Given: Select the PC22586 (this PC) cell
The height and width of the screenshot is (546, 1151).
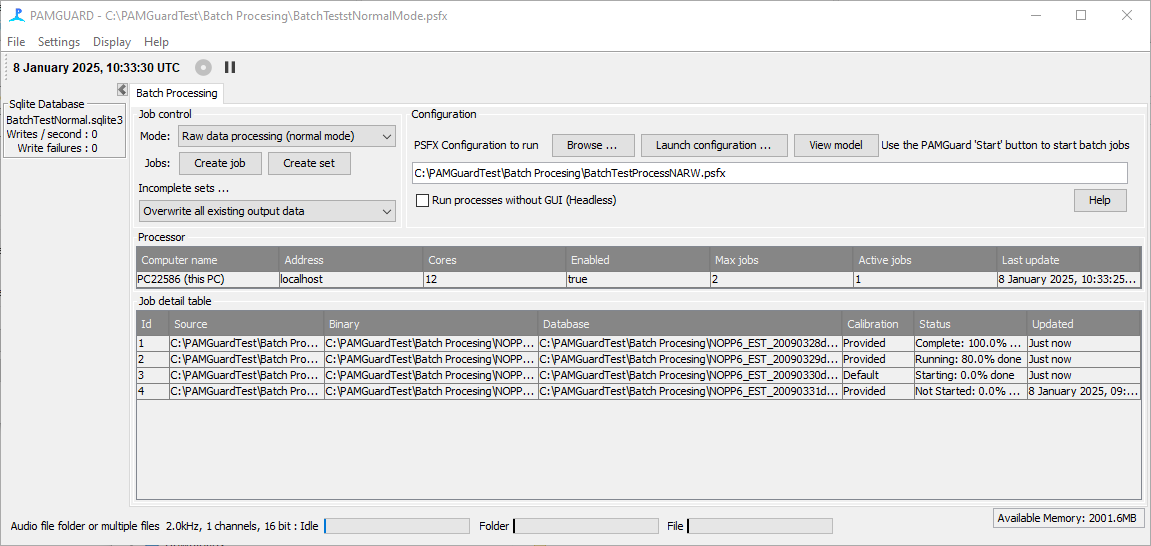Looking at the screenshot, I should [x=208, y=280].
